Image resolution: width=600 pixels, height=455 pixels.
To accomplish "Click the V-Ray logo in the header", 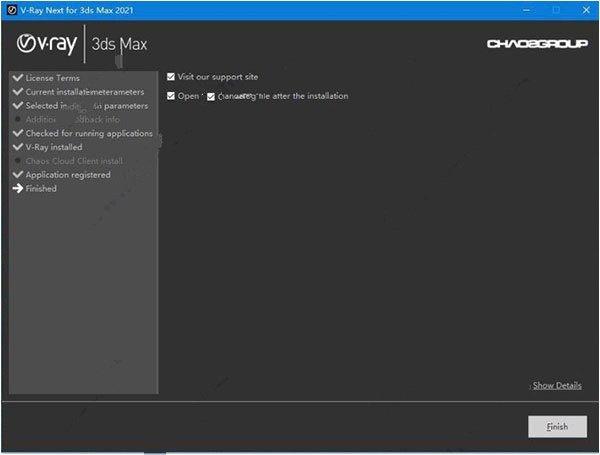I will (47, 44).
